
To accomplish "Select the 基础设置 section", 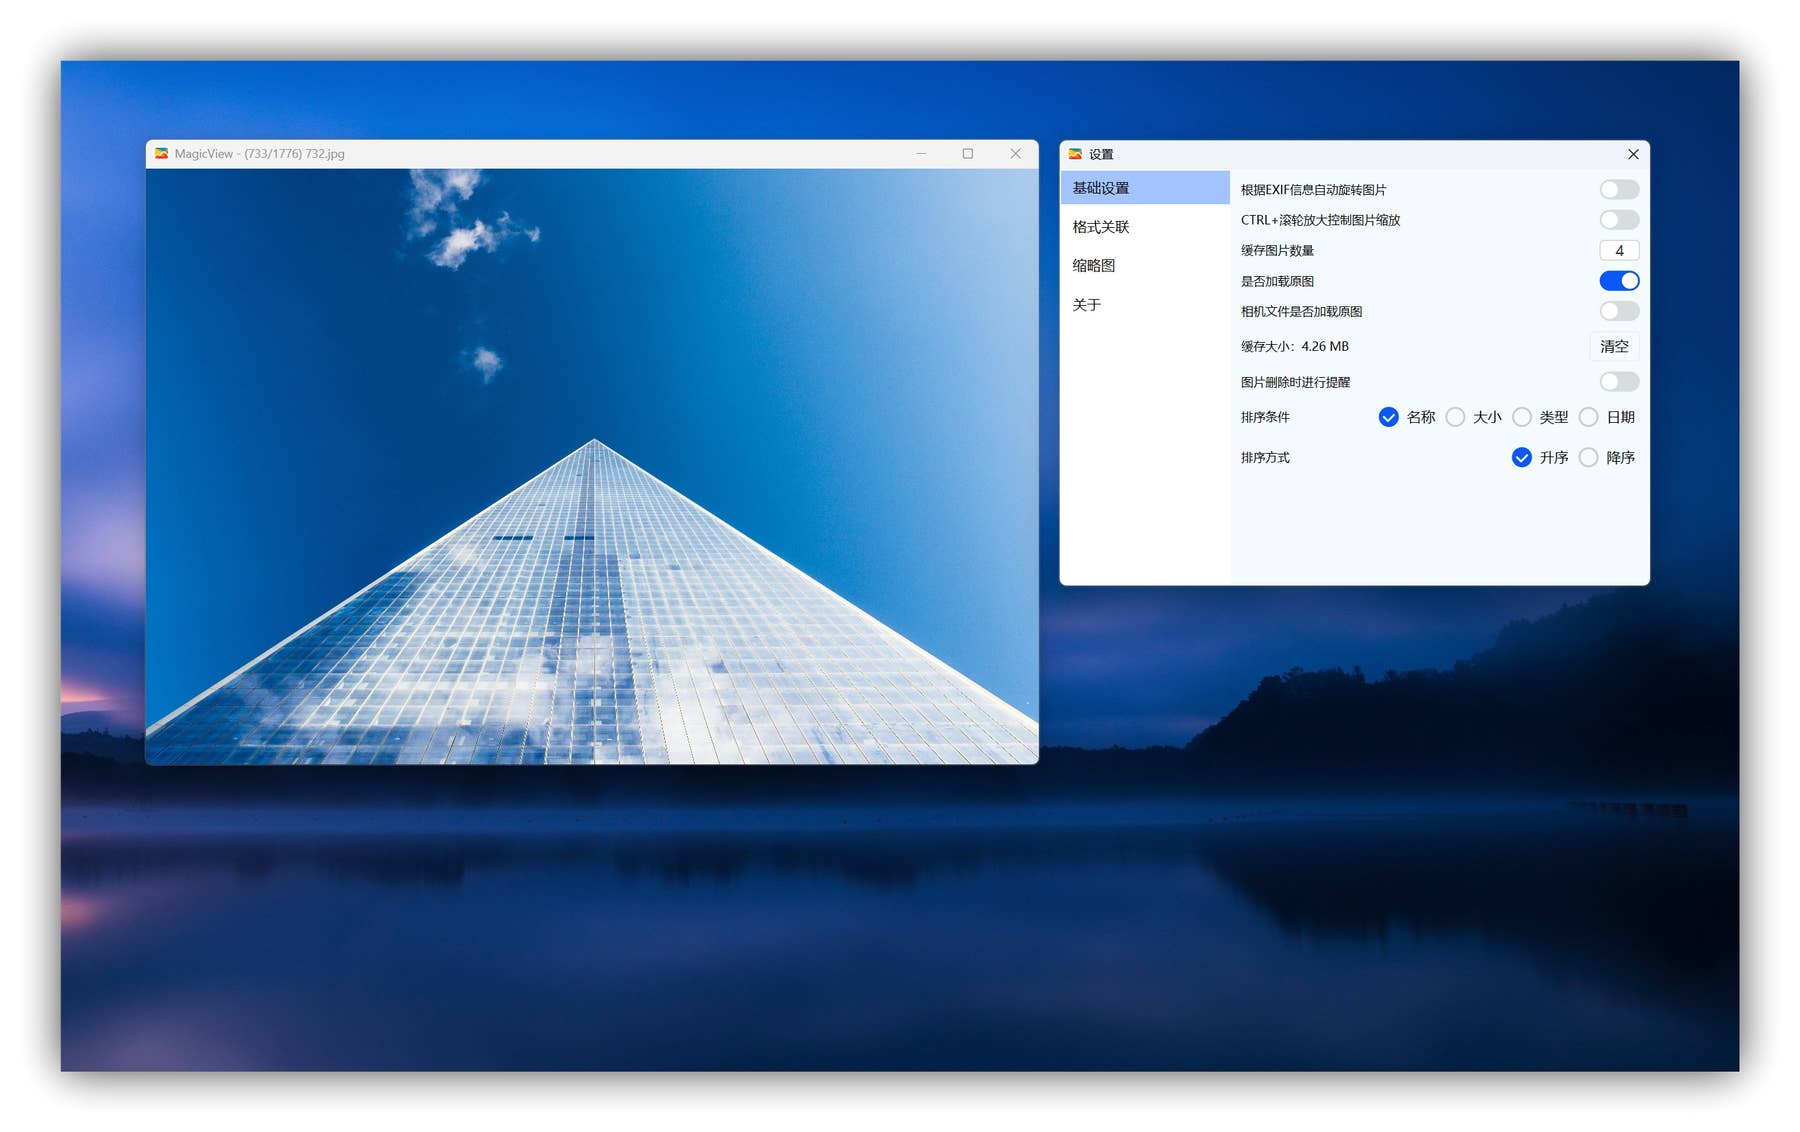I will point(1101,187).
